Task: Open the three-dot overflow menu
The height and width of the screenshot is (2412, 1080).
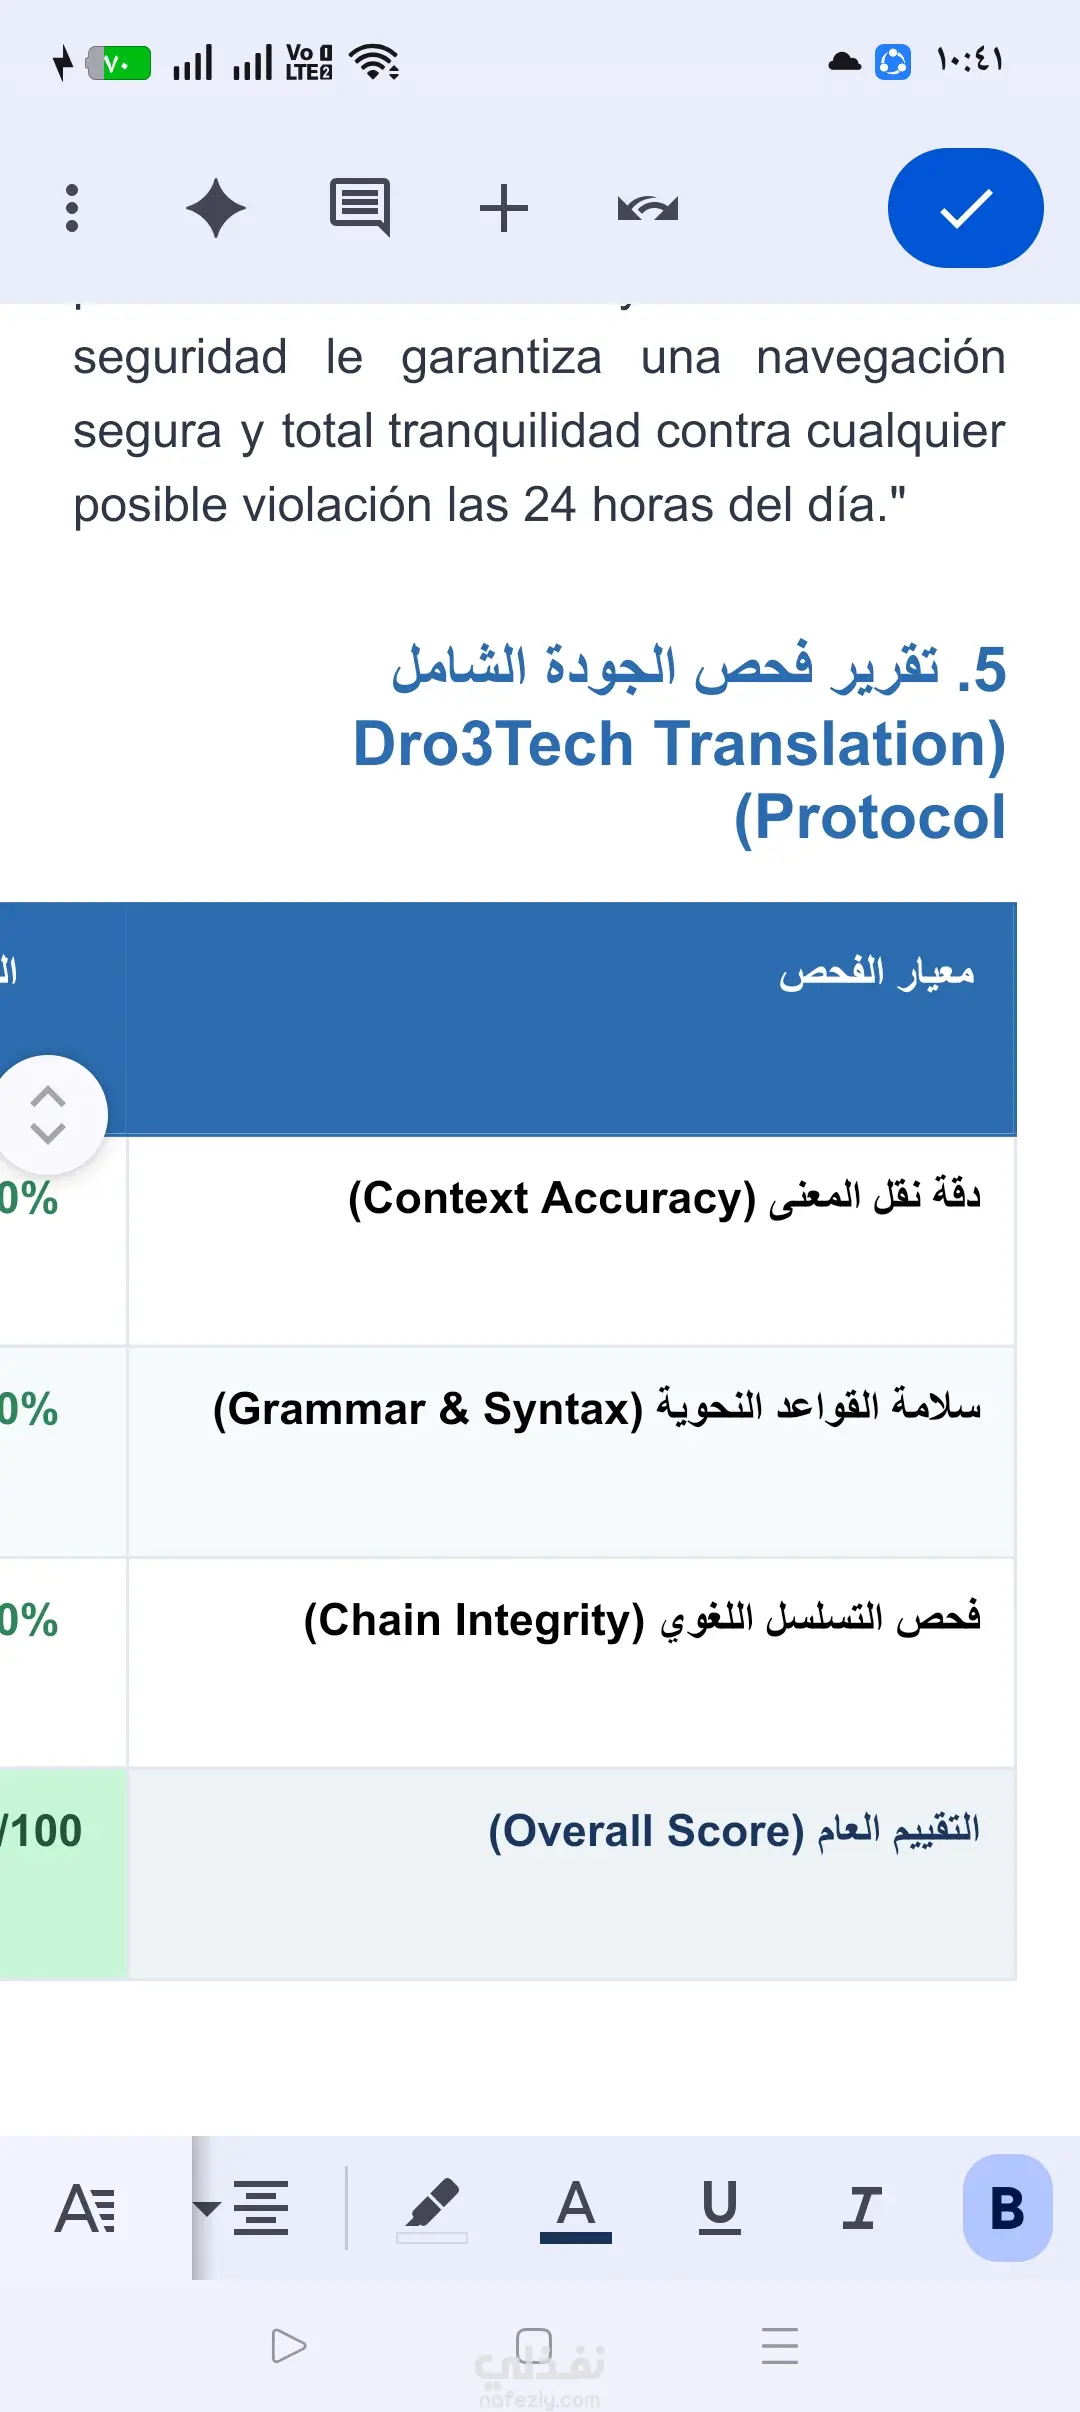Action: click(x=72, y=208)
